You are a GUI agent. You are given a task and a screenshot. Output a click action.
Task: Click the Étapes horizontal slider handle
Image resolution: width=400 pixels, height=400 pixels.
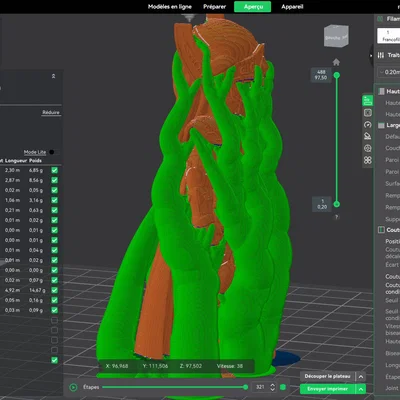(x=246, y=387)
